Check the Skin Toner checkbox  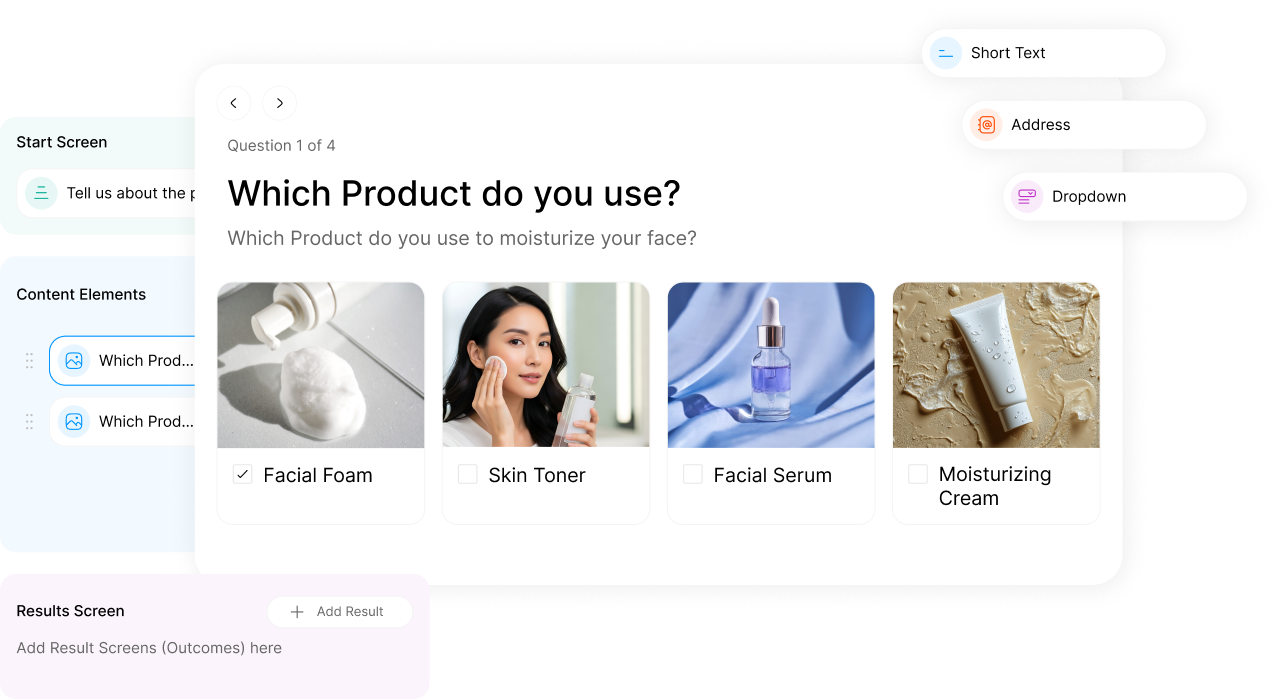pos(468,474)
